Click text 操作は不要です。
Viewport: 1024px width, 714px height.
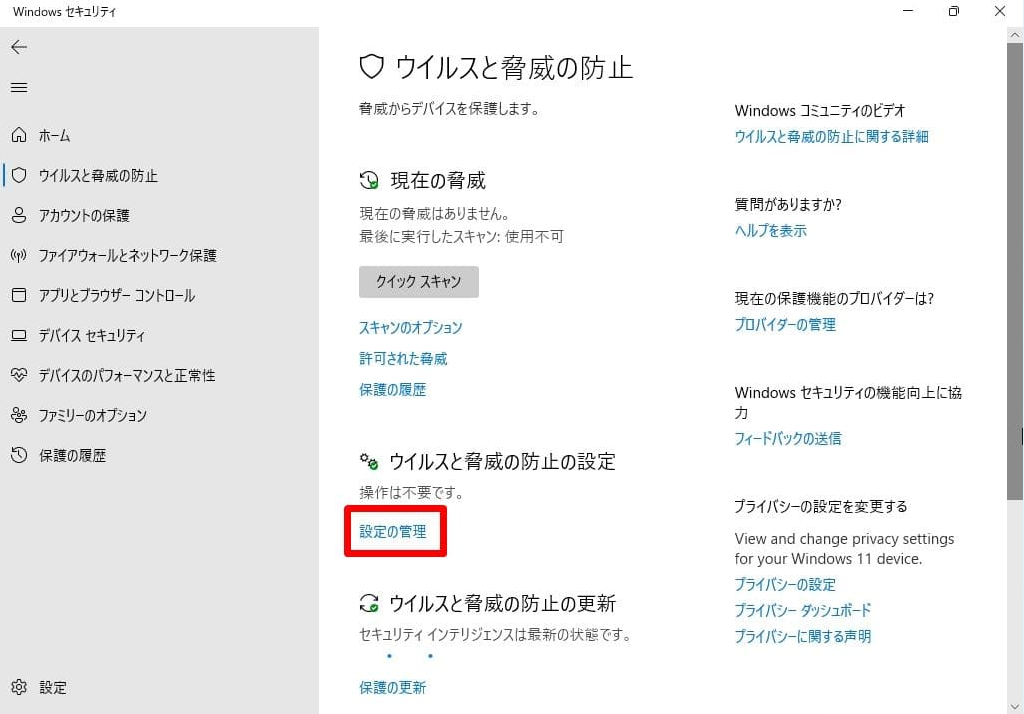point(411,493)
